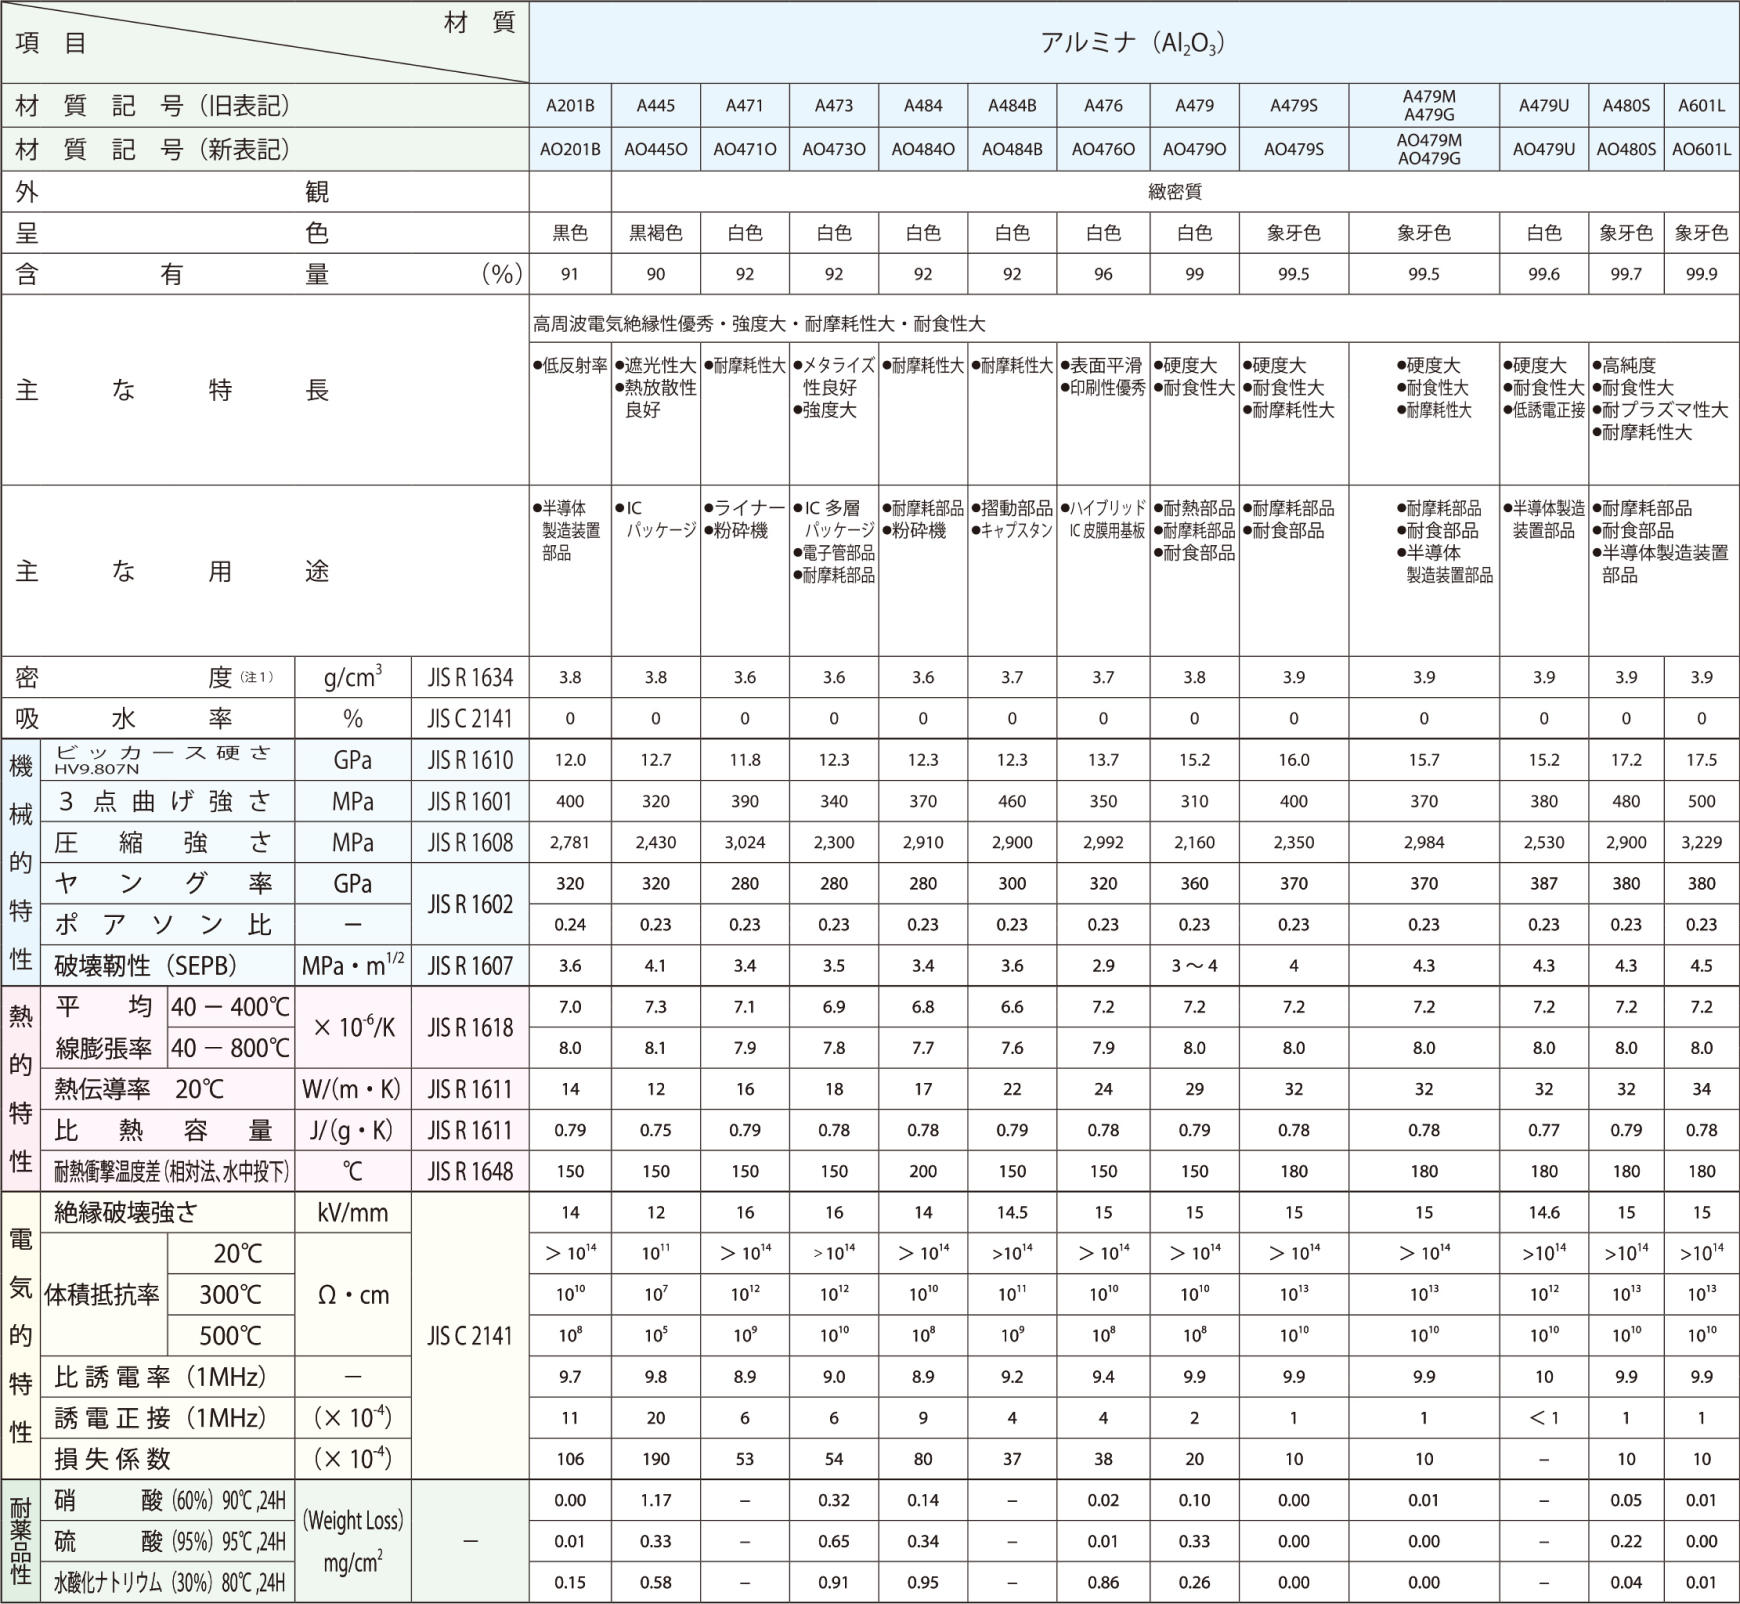This screenshot has width=1740, height=1604.
Task: Click the JIS R 1618 standard label
Action: point(470,1028)
